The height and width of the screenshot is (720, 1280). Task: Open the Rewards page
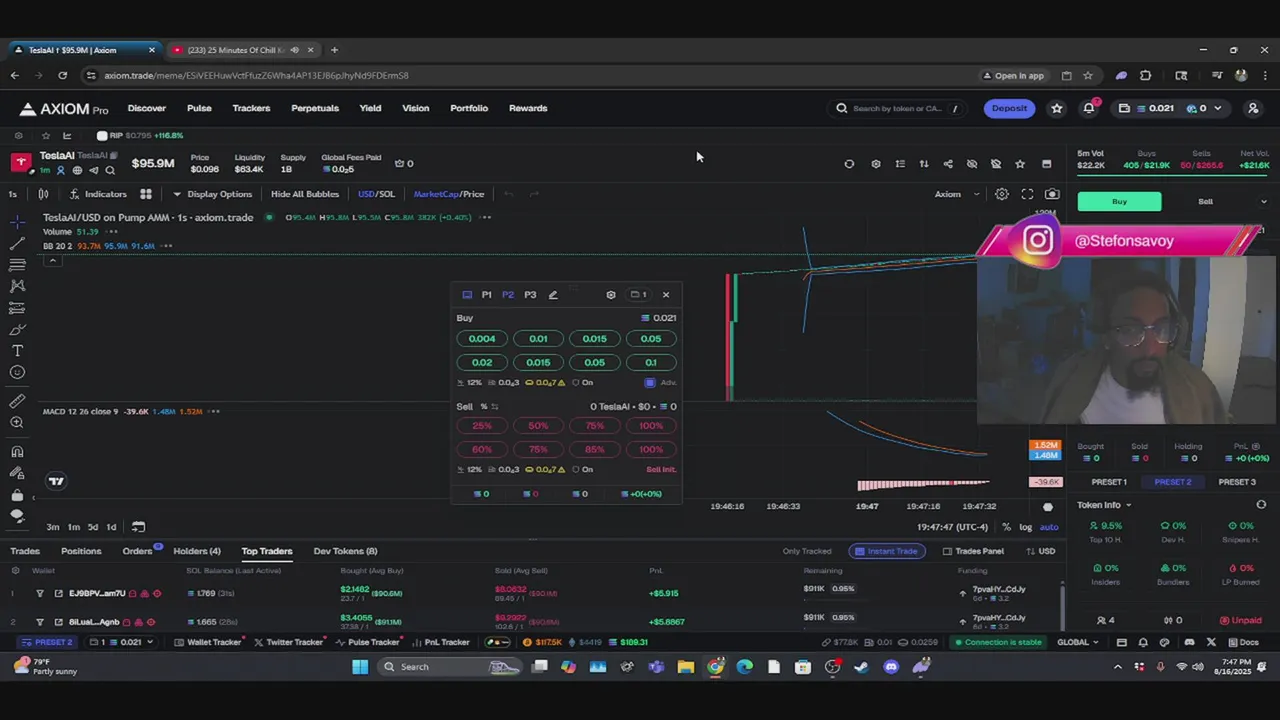[528, 108]
